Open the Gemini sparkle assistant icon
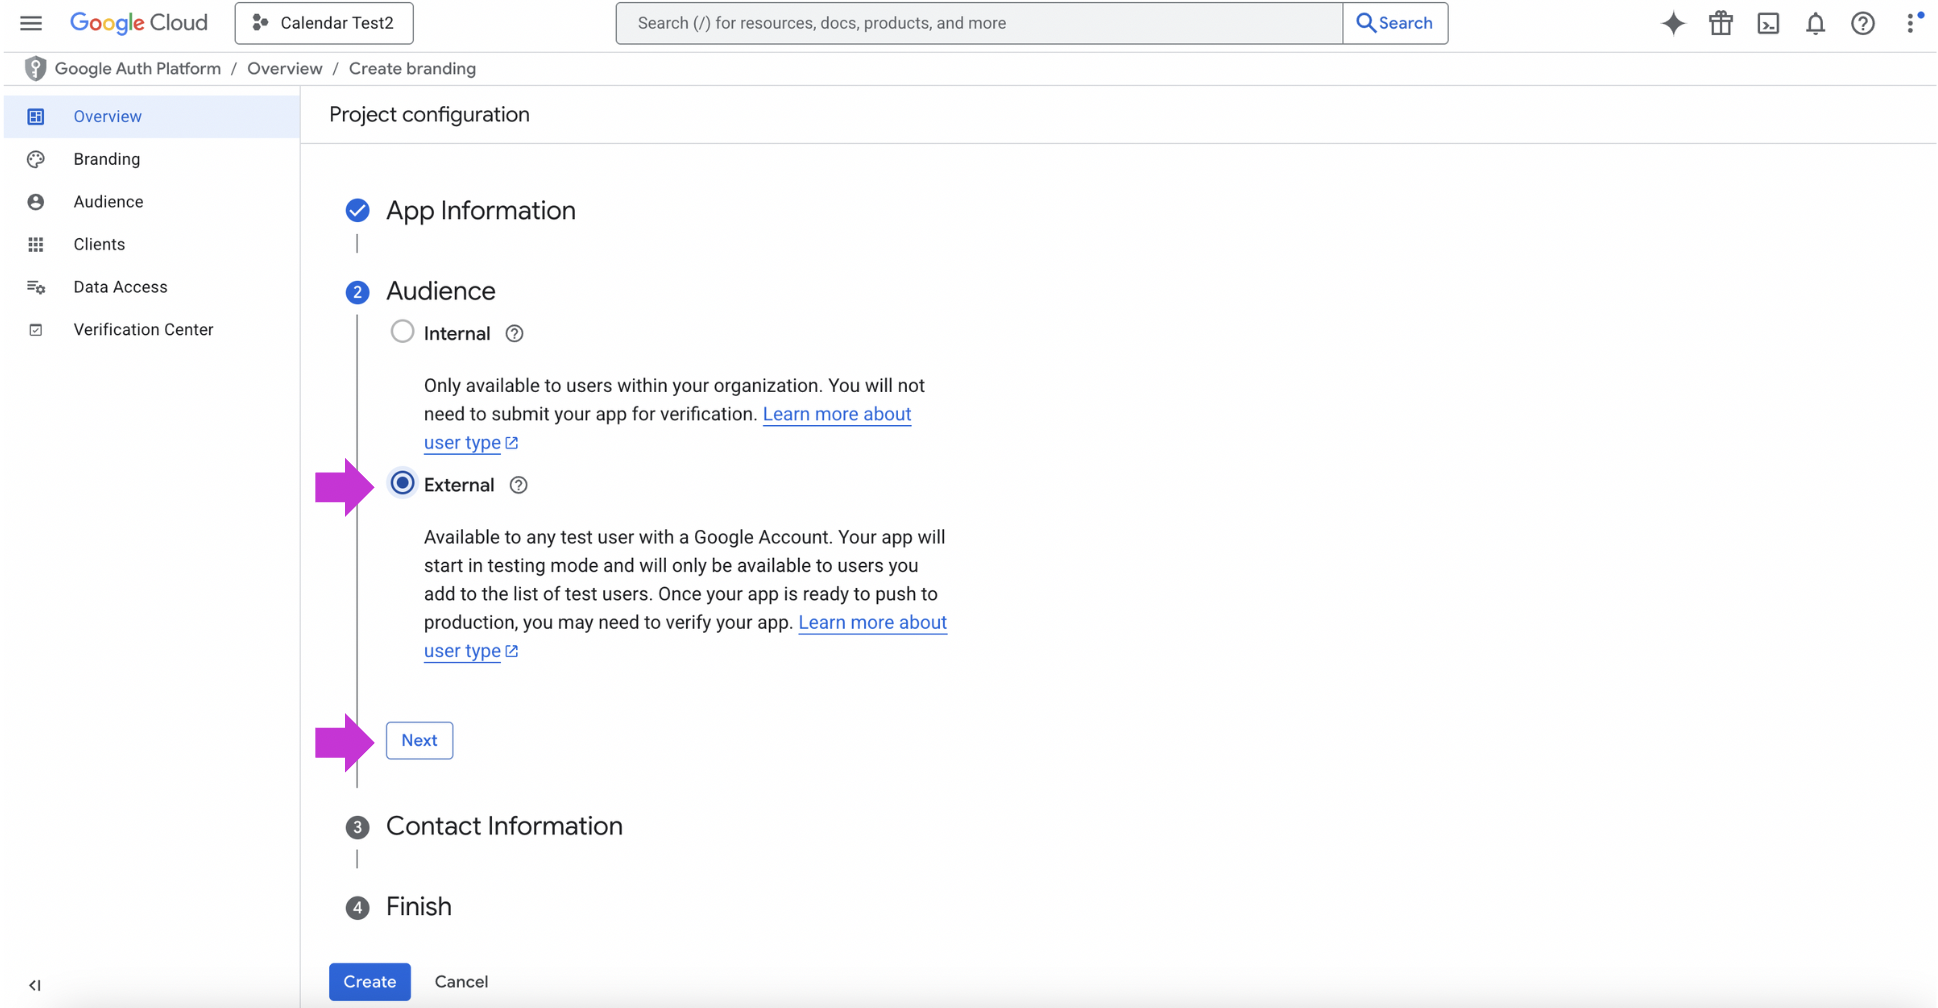This screenshot has width=1938, height=1008. pyautogui.click(x=1673, y=23)
